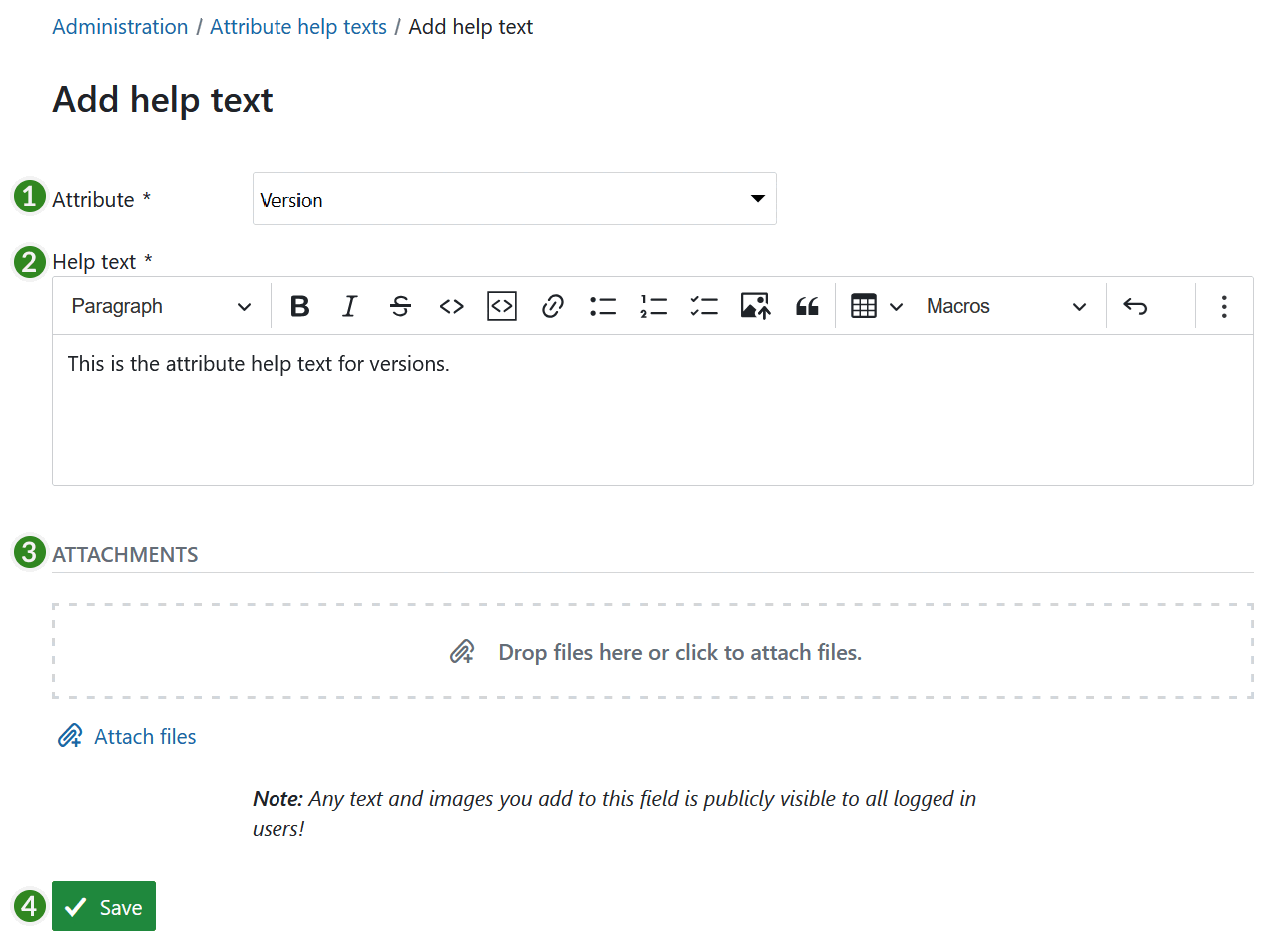This screenshot has width=1273, height=949.
Task: Insert a block quote
Action: click(x=806, y=306)
